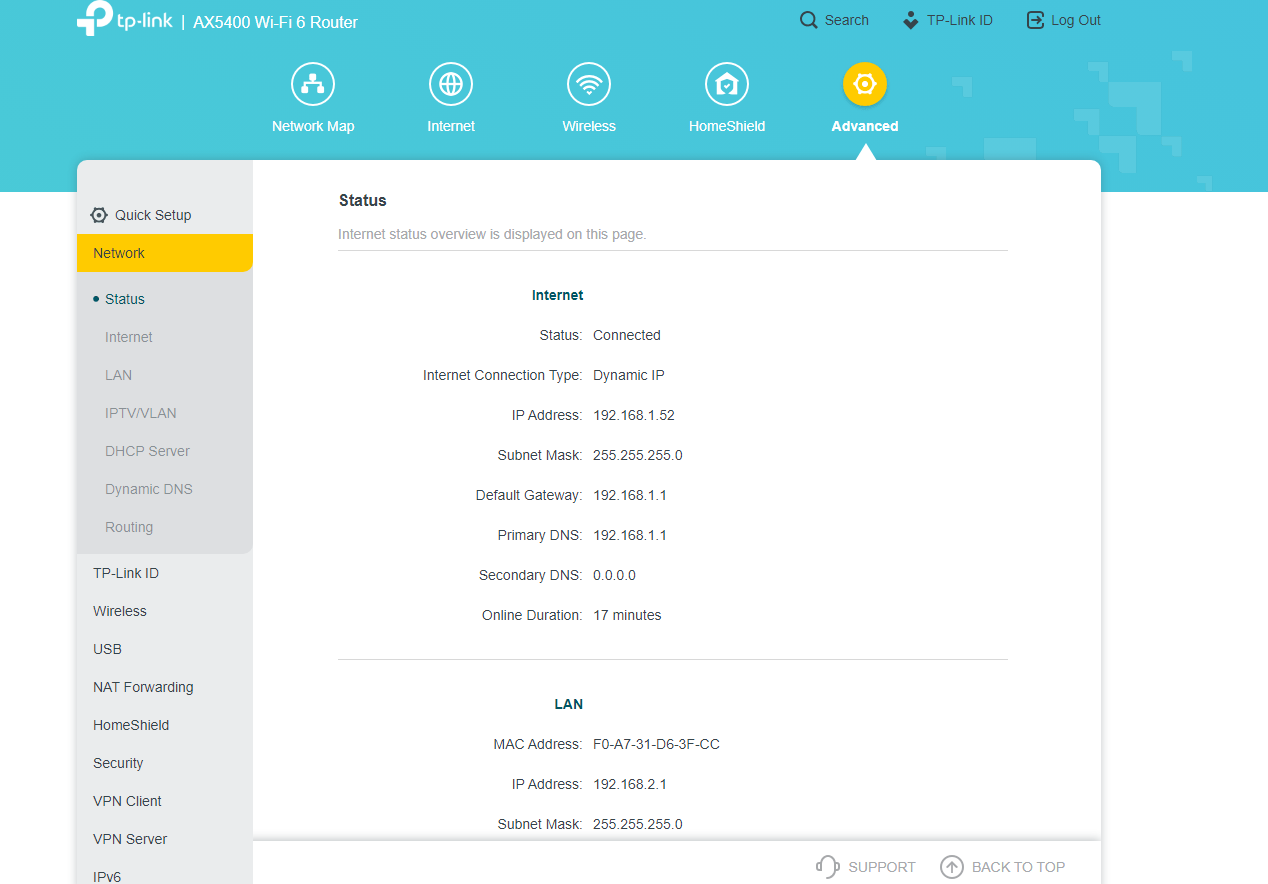Open the Wireless wifi icon

point(589,84)
